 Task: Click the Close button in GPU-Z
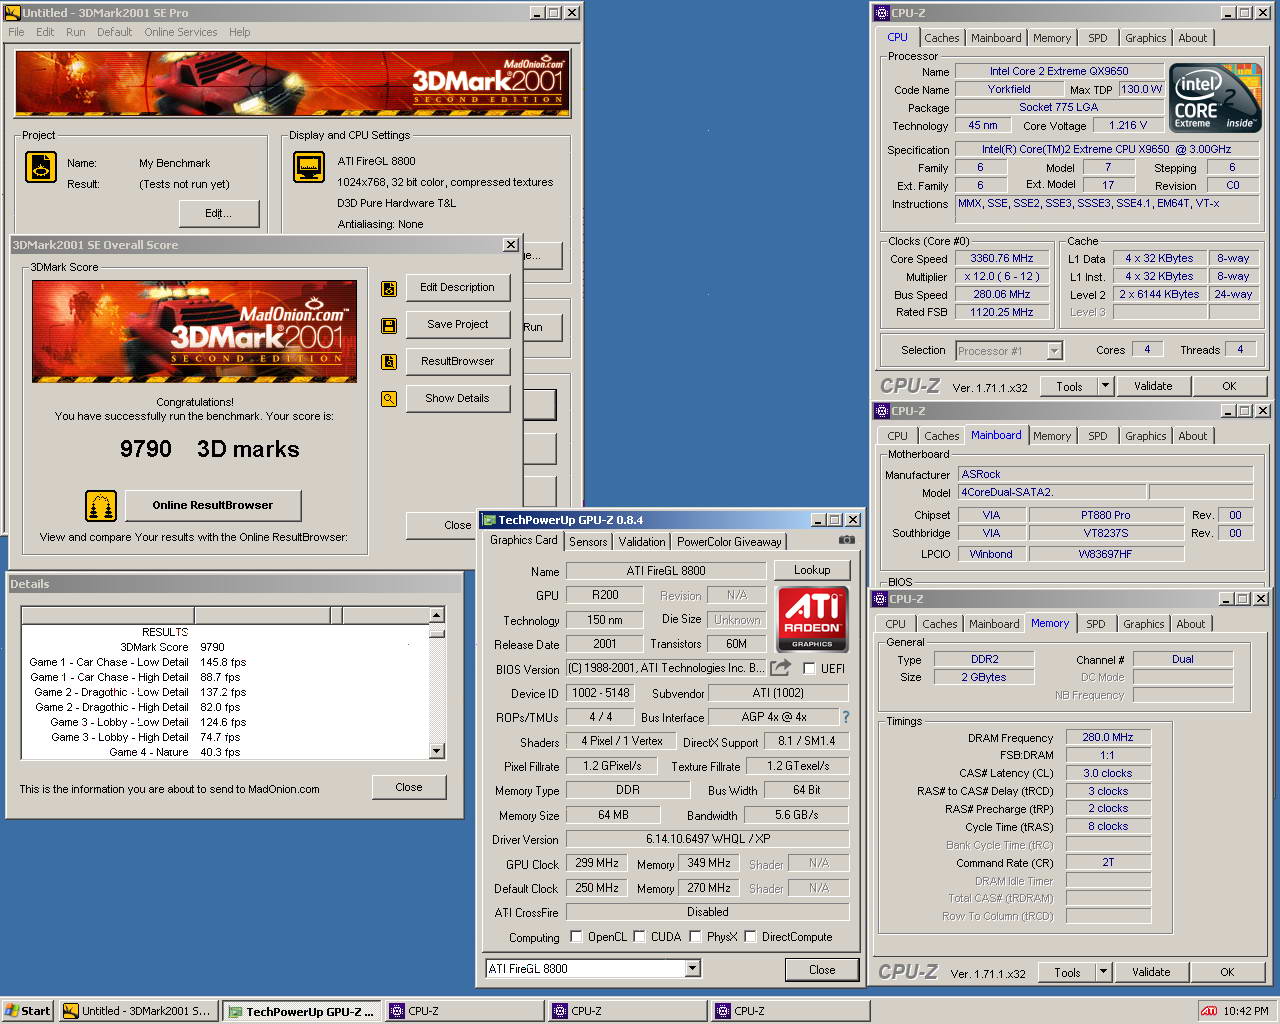[822, 970]
